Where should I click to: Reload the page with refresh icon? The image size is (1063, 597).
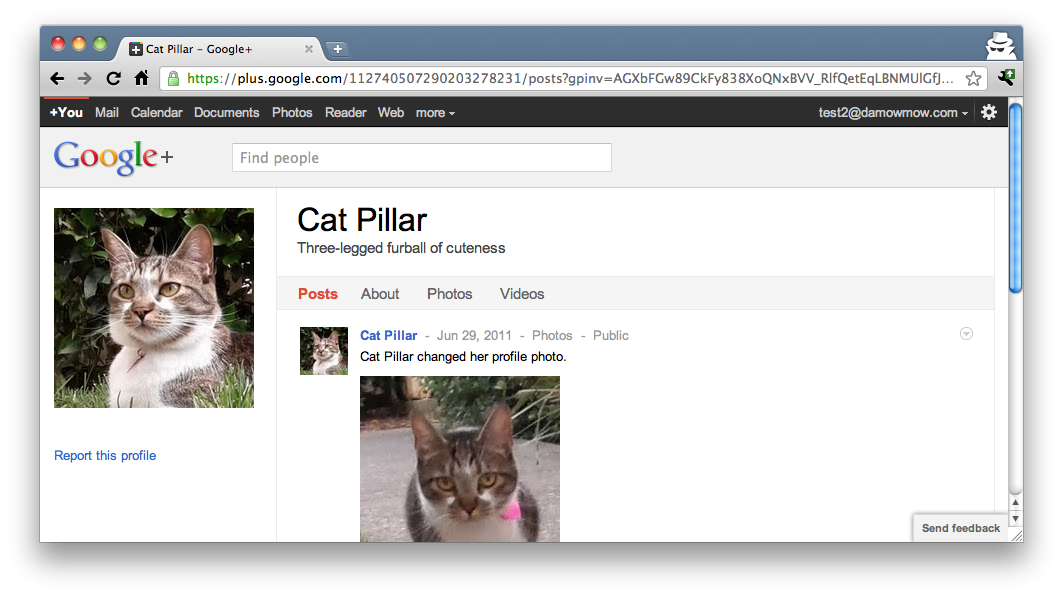(113, 78)
